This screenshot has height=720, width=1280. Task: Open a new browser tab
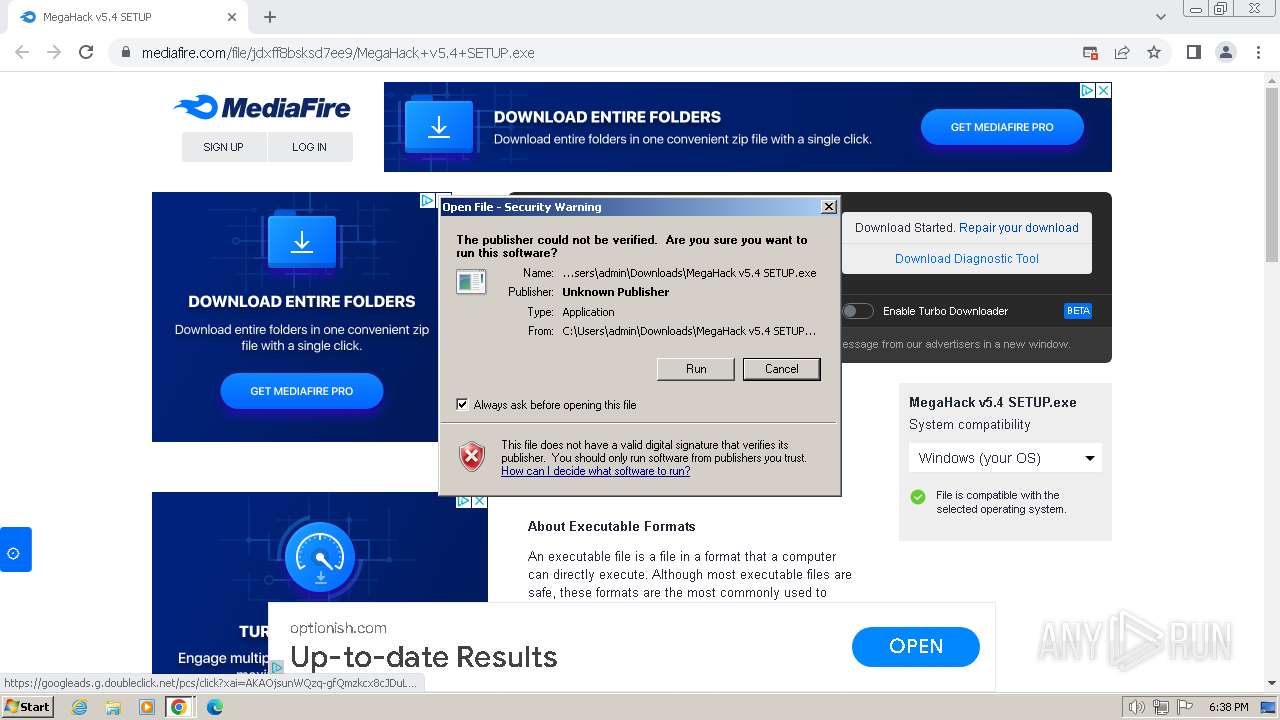tap(269, 17)
